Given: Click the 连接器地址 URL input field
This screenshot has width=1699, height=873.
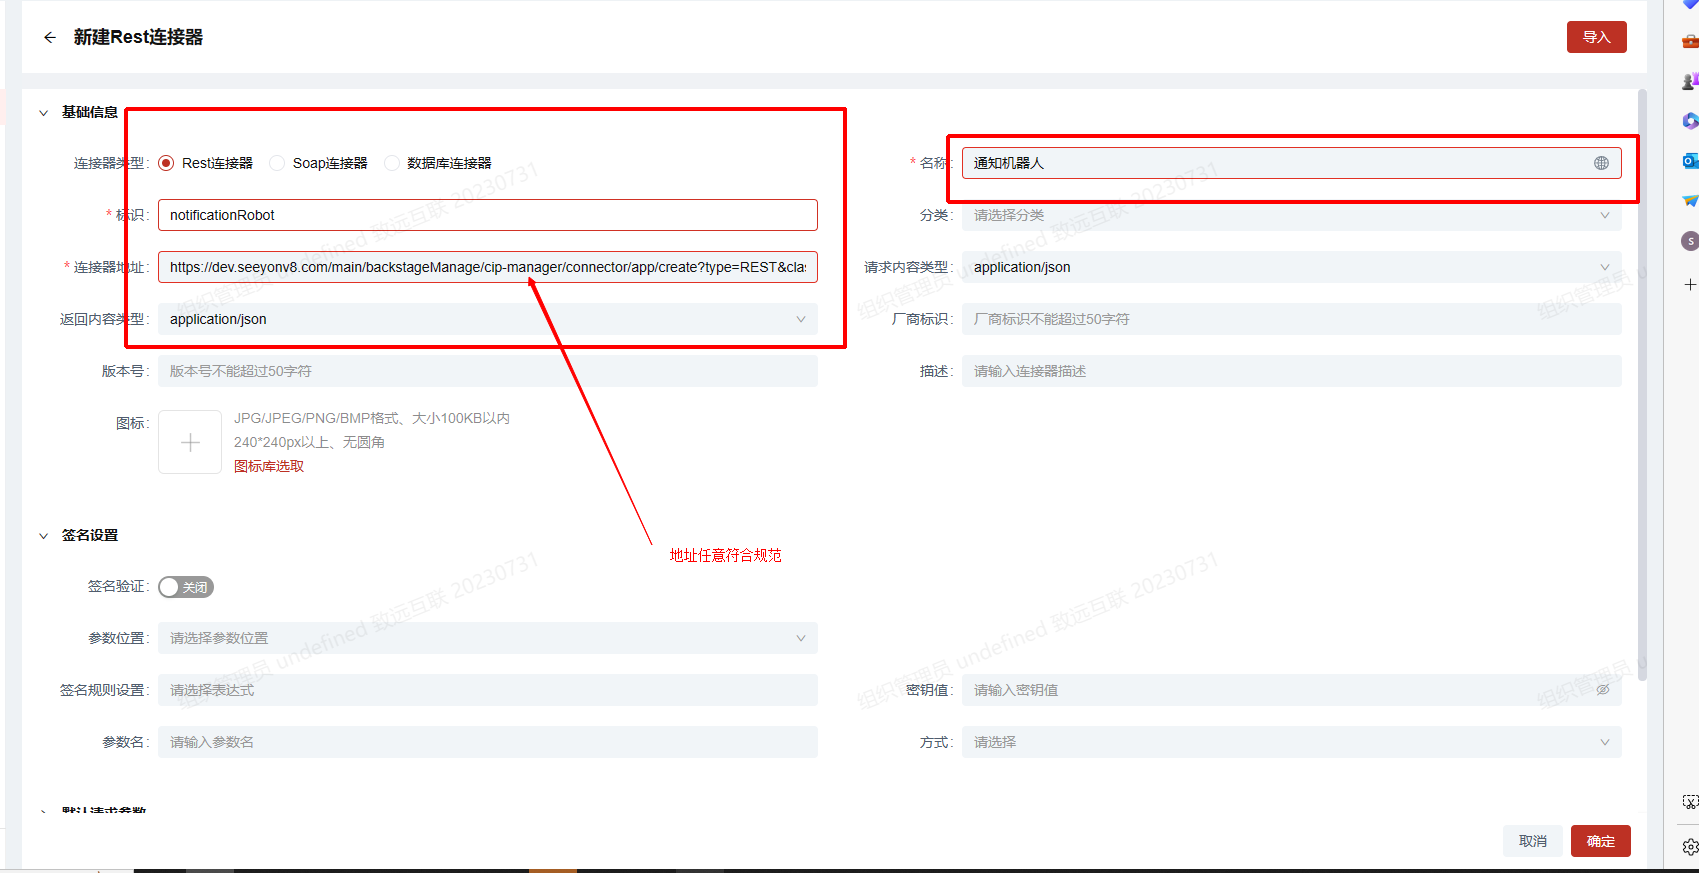Looking at the screenshot, I should 488,267.
